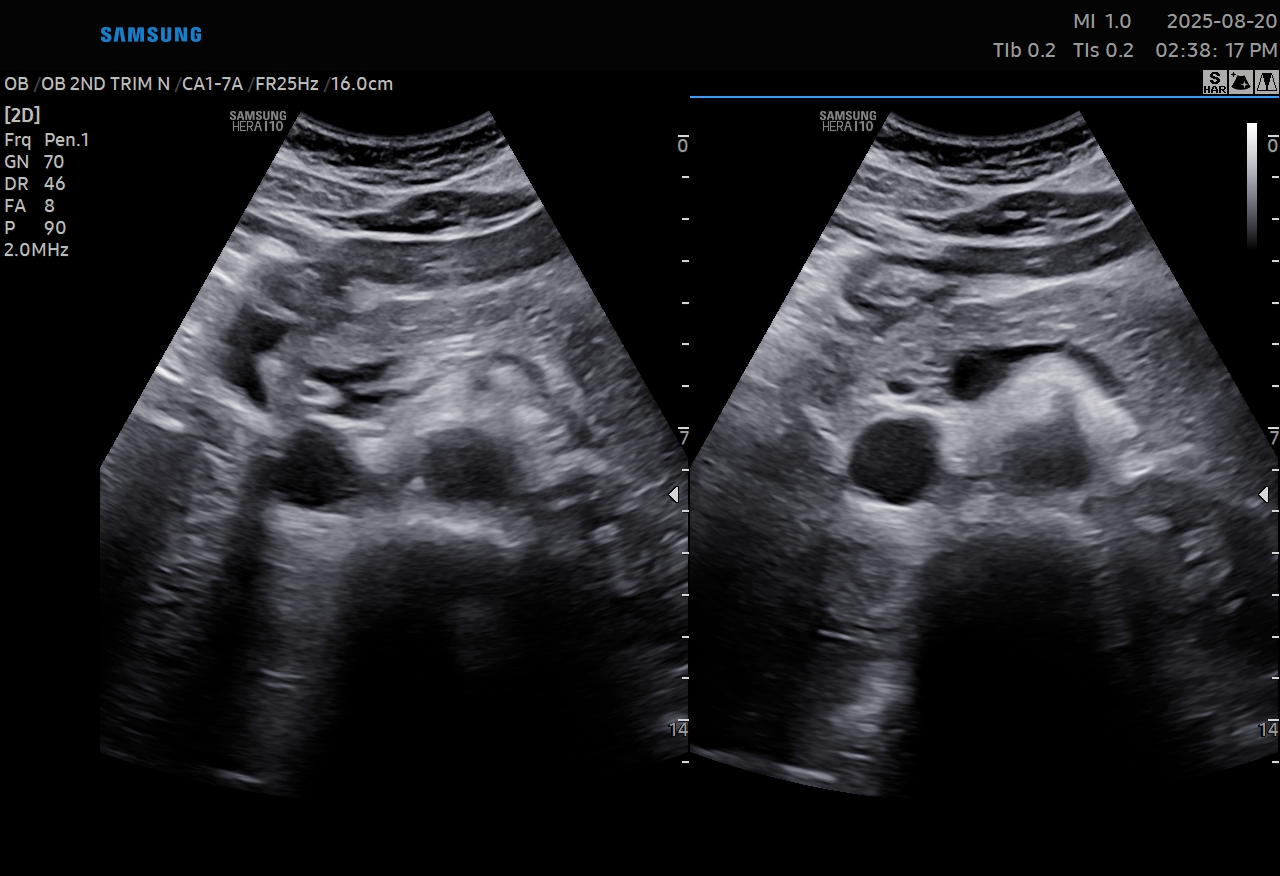Click the FR25Hz frame rate readout

(286, 84)
